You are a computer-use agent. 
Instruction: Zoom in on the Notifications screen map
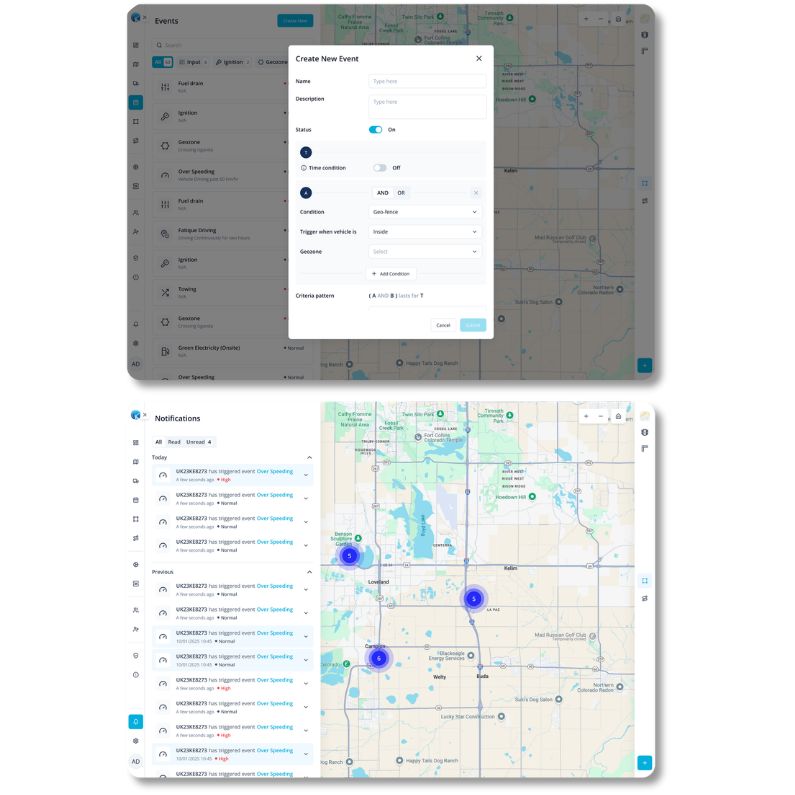586,416
